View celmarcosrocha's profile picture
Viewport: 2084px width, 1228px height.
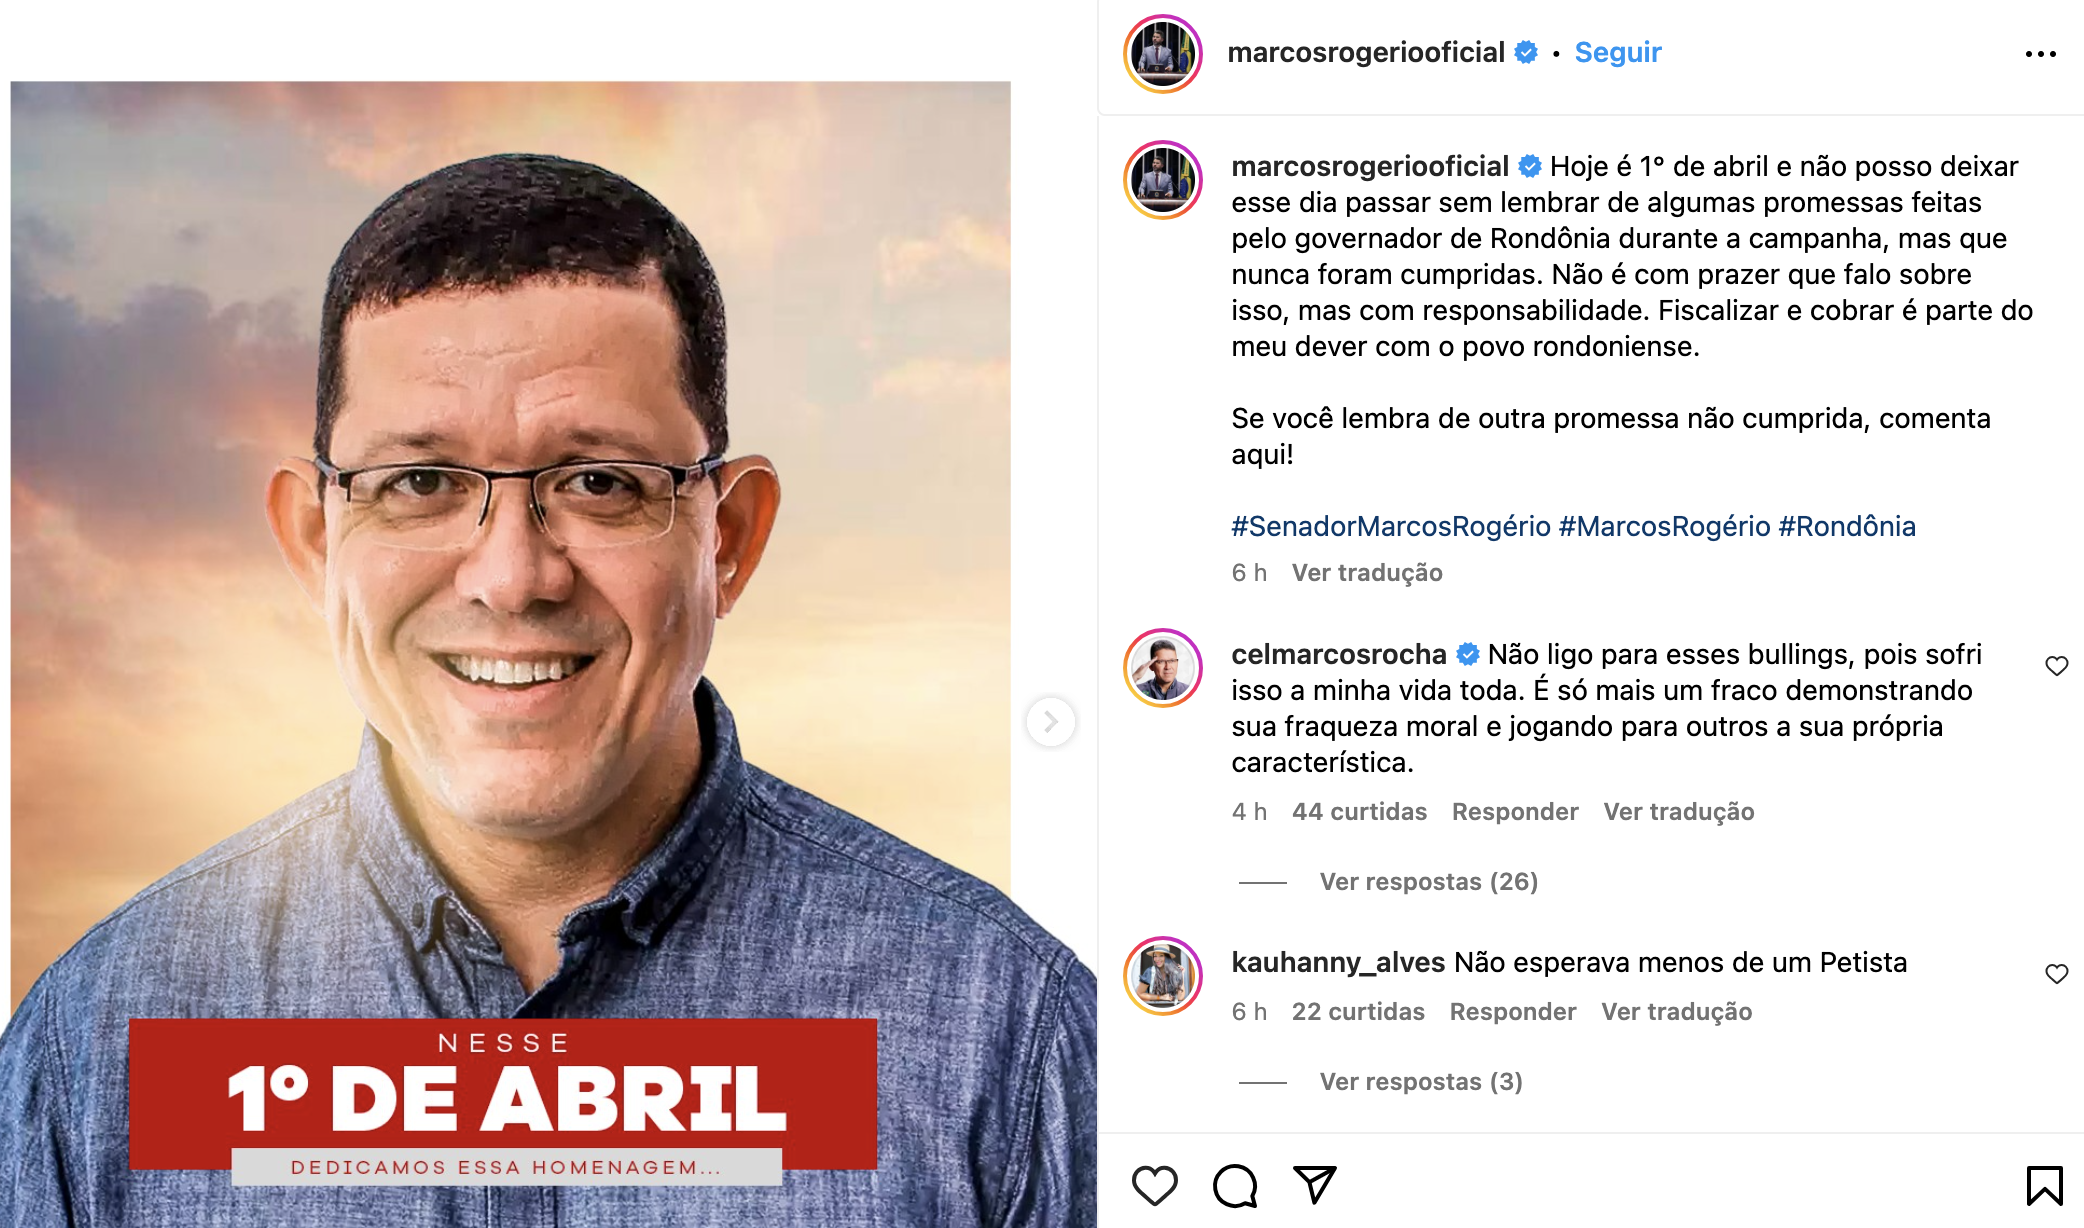coord(1163,667)
